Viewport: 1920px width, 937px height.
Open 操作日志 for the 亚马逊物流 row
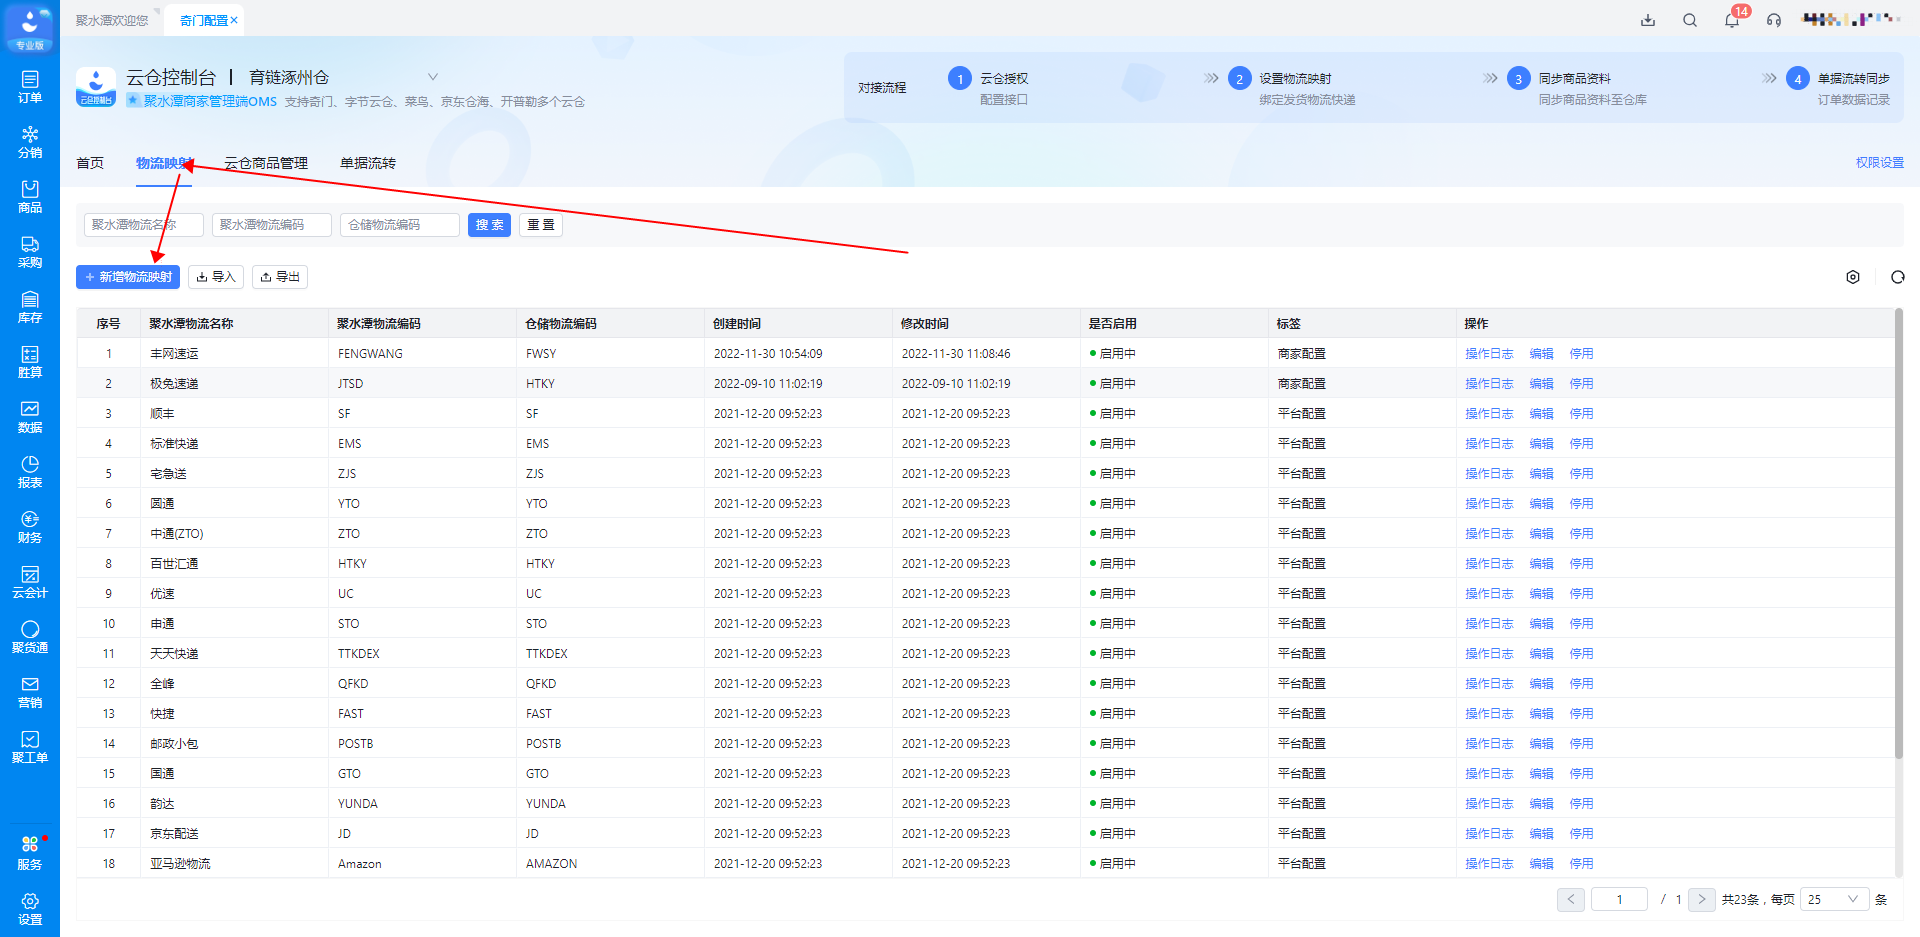point(1489,863)
